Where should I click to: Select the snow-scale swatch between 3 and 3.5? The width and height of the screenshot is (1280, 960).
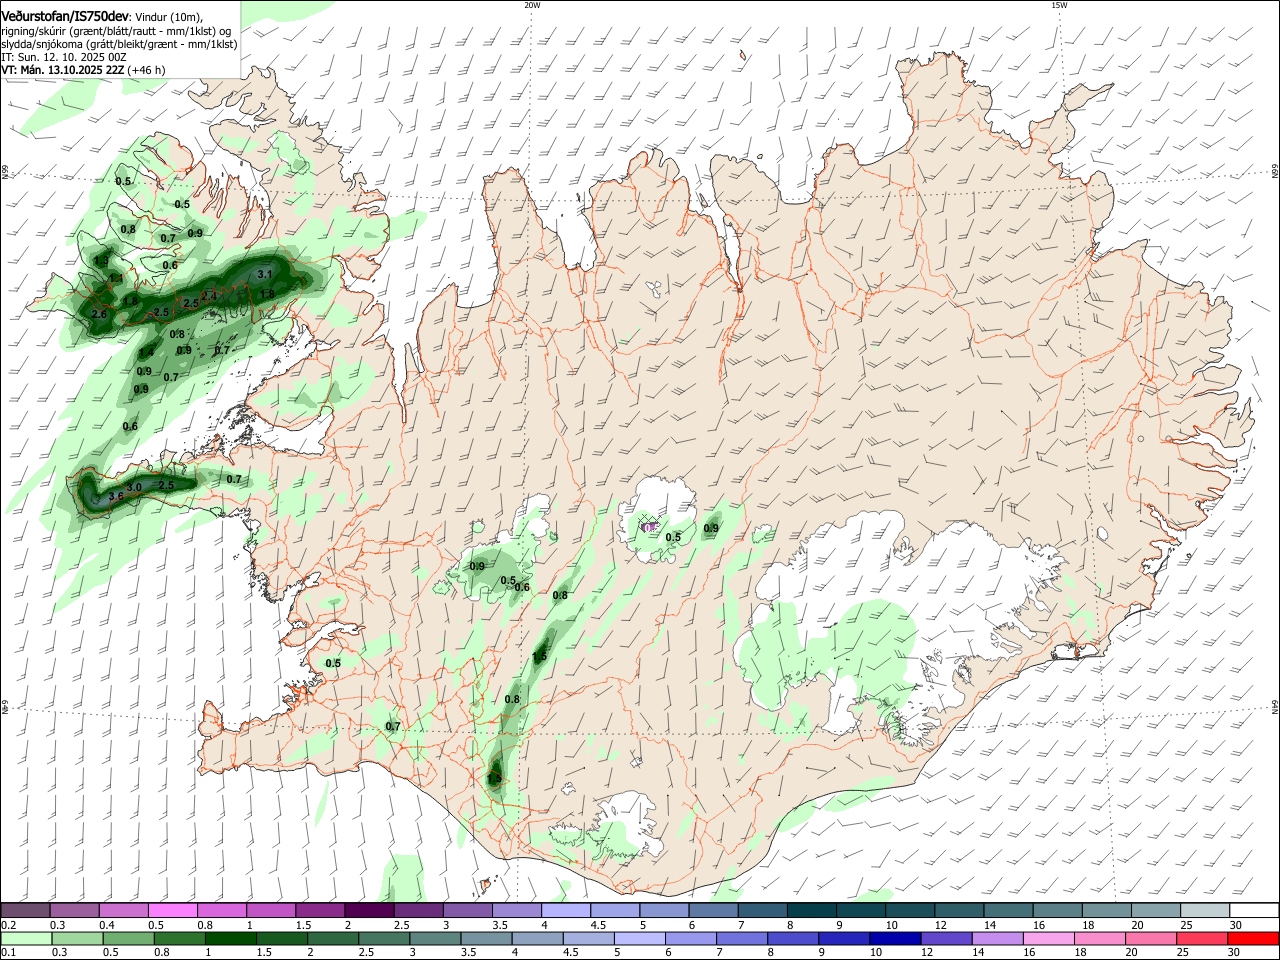tap(467, 911)
